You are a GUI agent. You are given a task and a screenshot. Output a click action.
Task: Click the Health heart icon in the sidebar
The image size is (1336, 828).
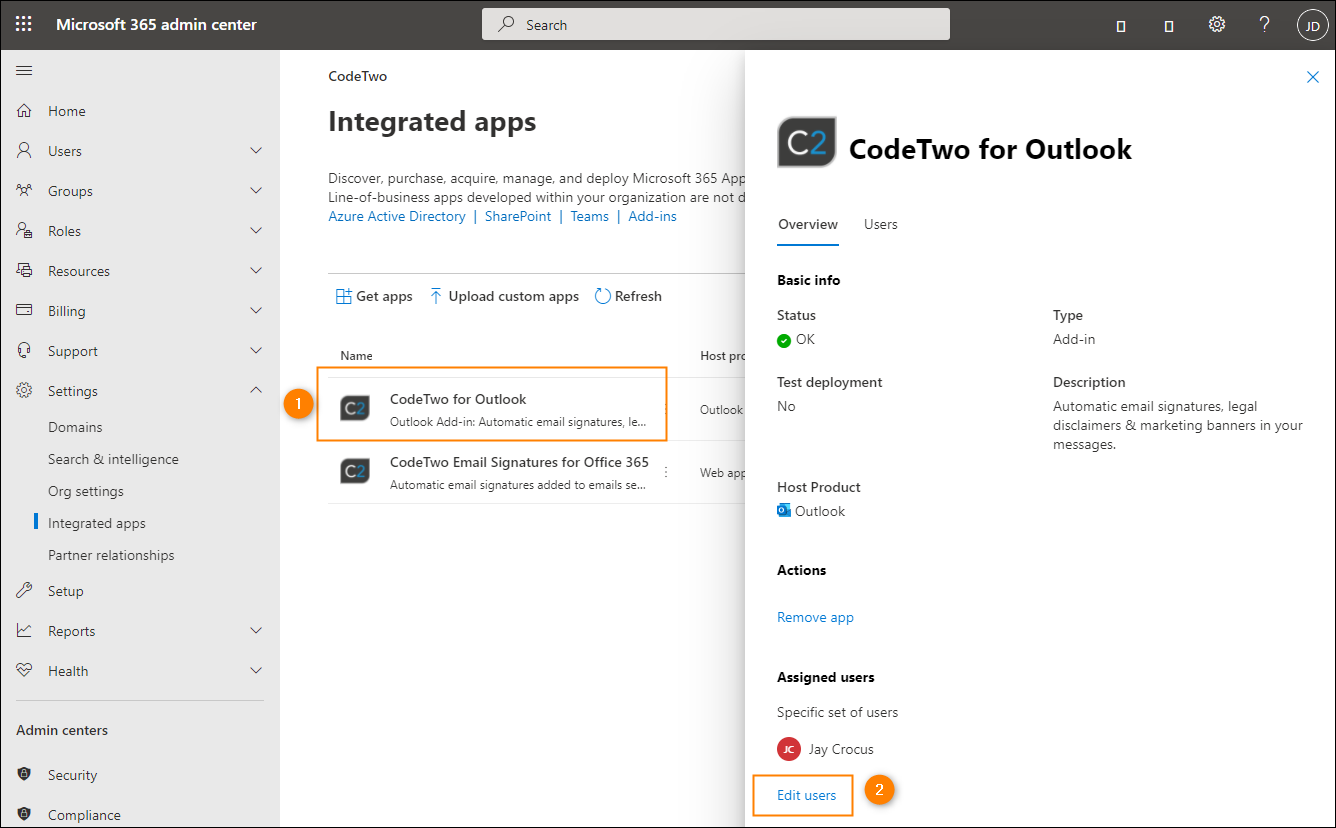point(25,671)
